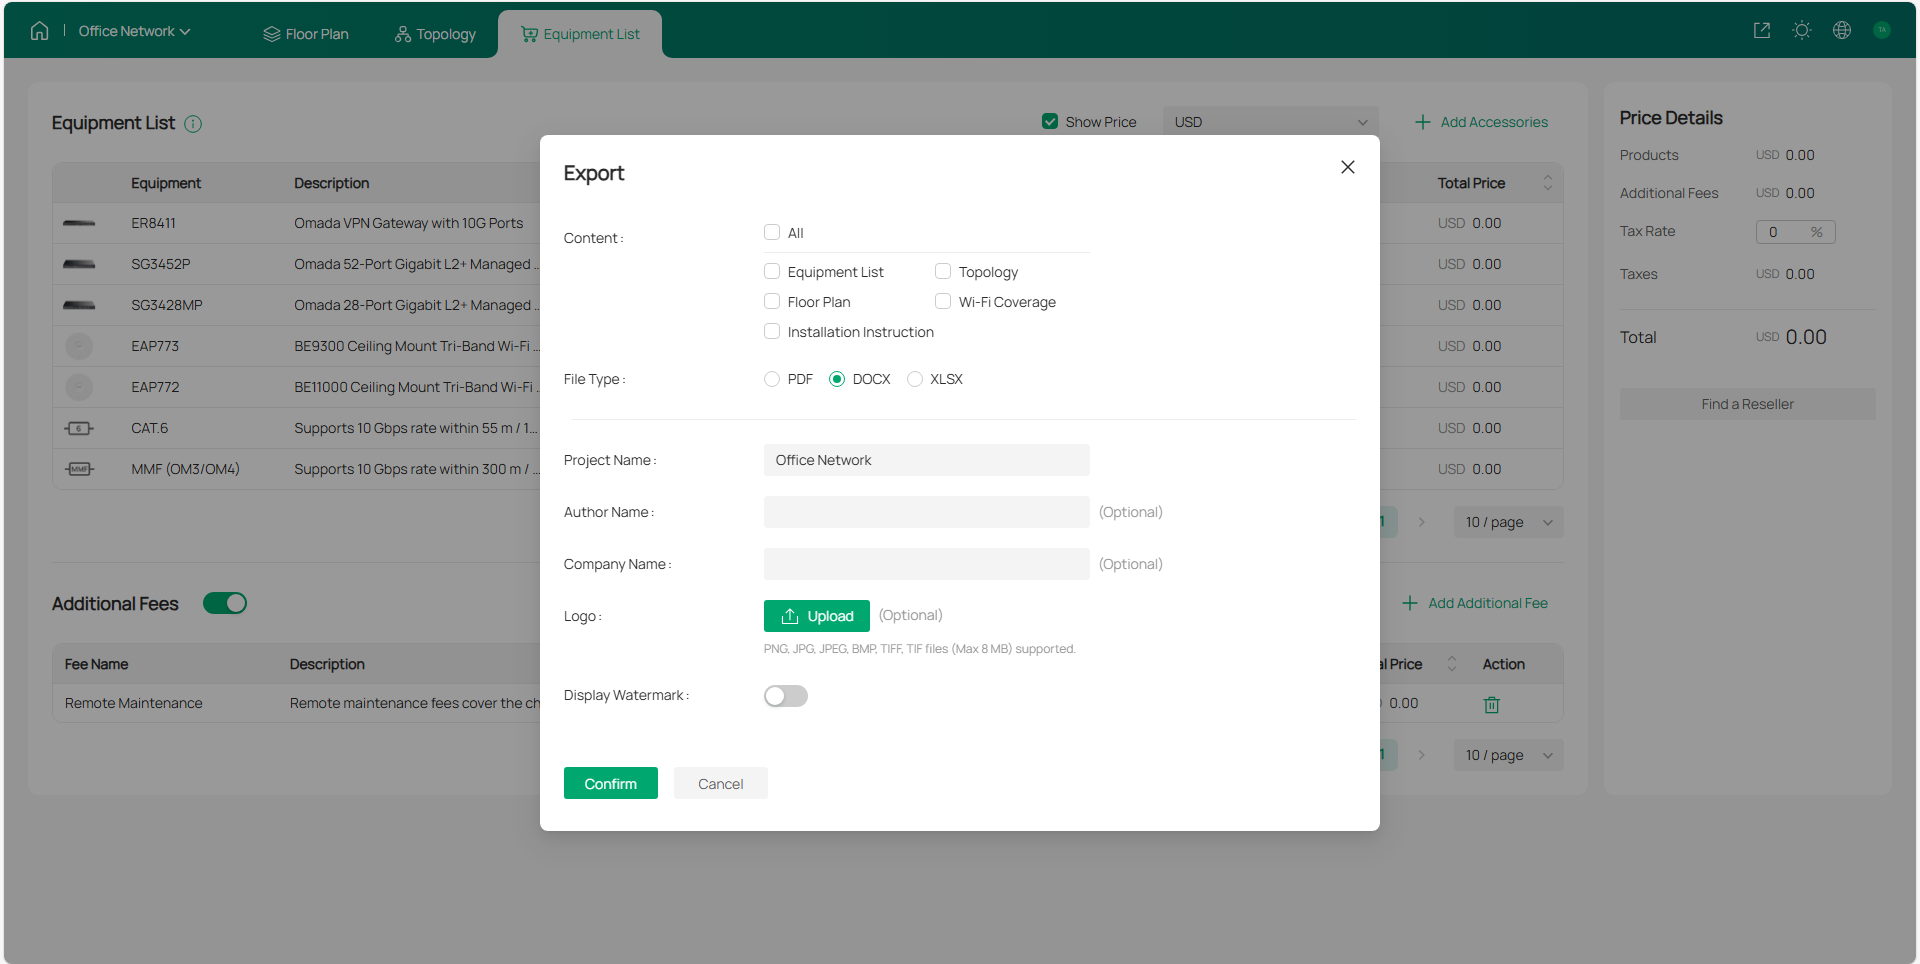The height and width of the screenshot is (964, 1920).
Task: Click the export/share icon in header
Action: (1762, 31)
